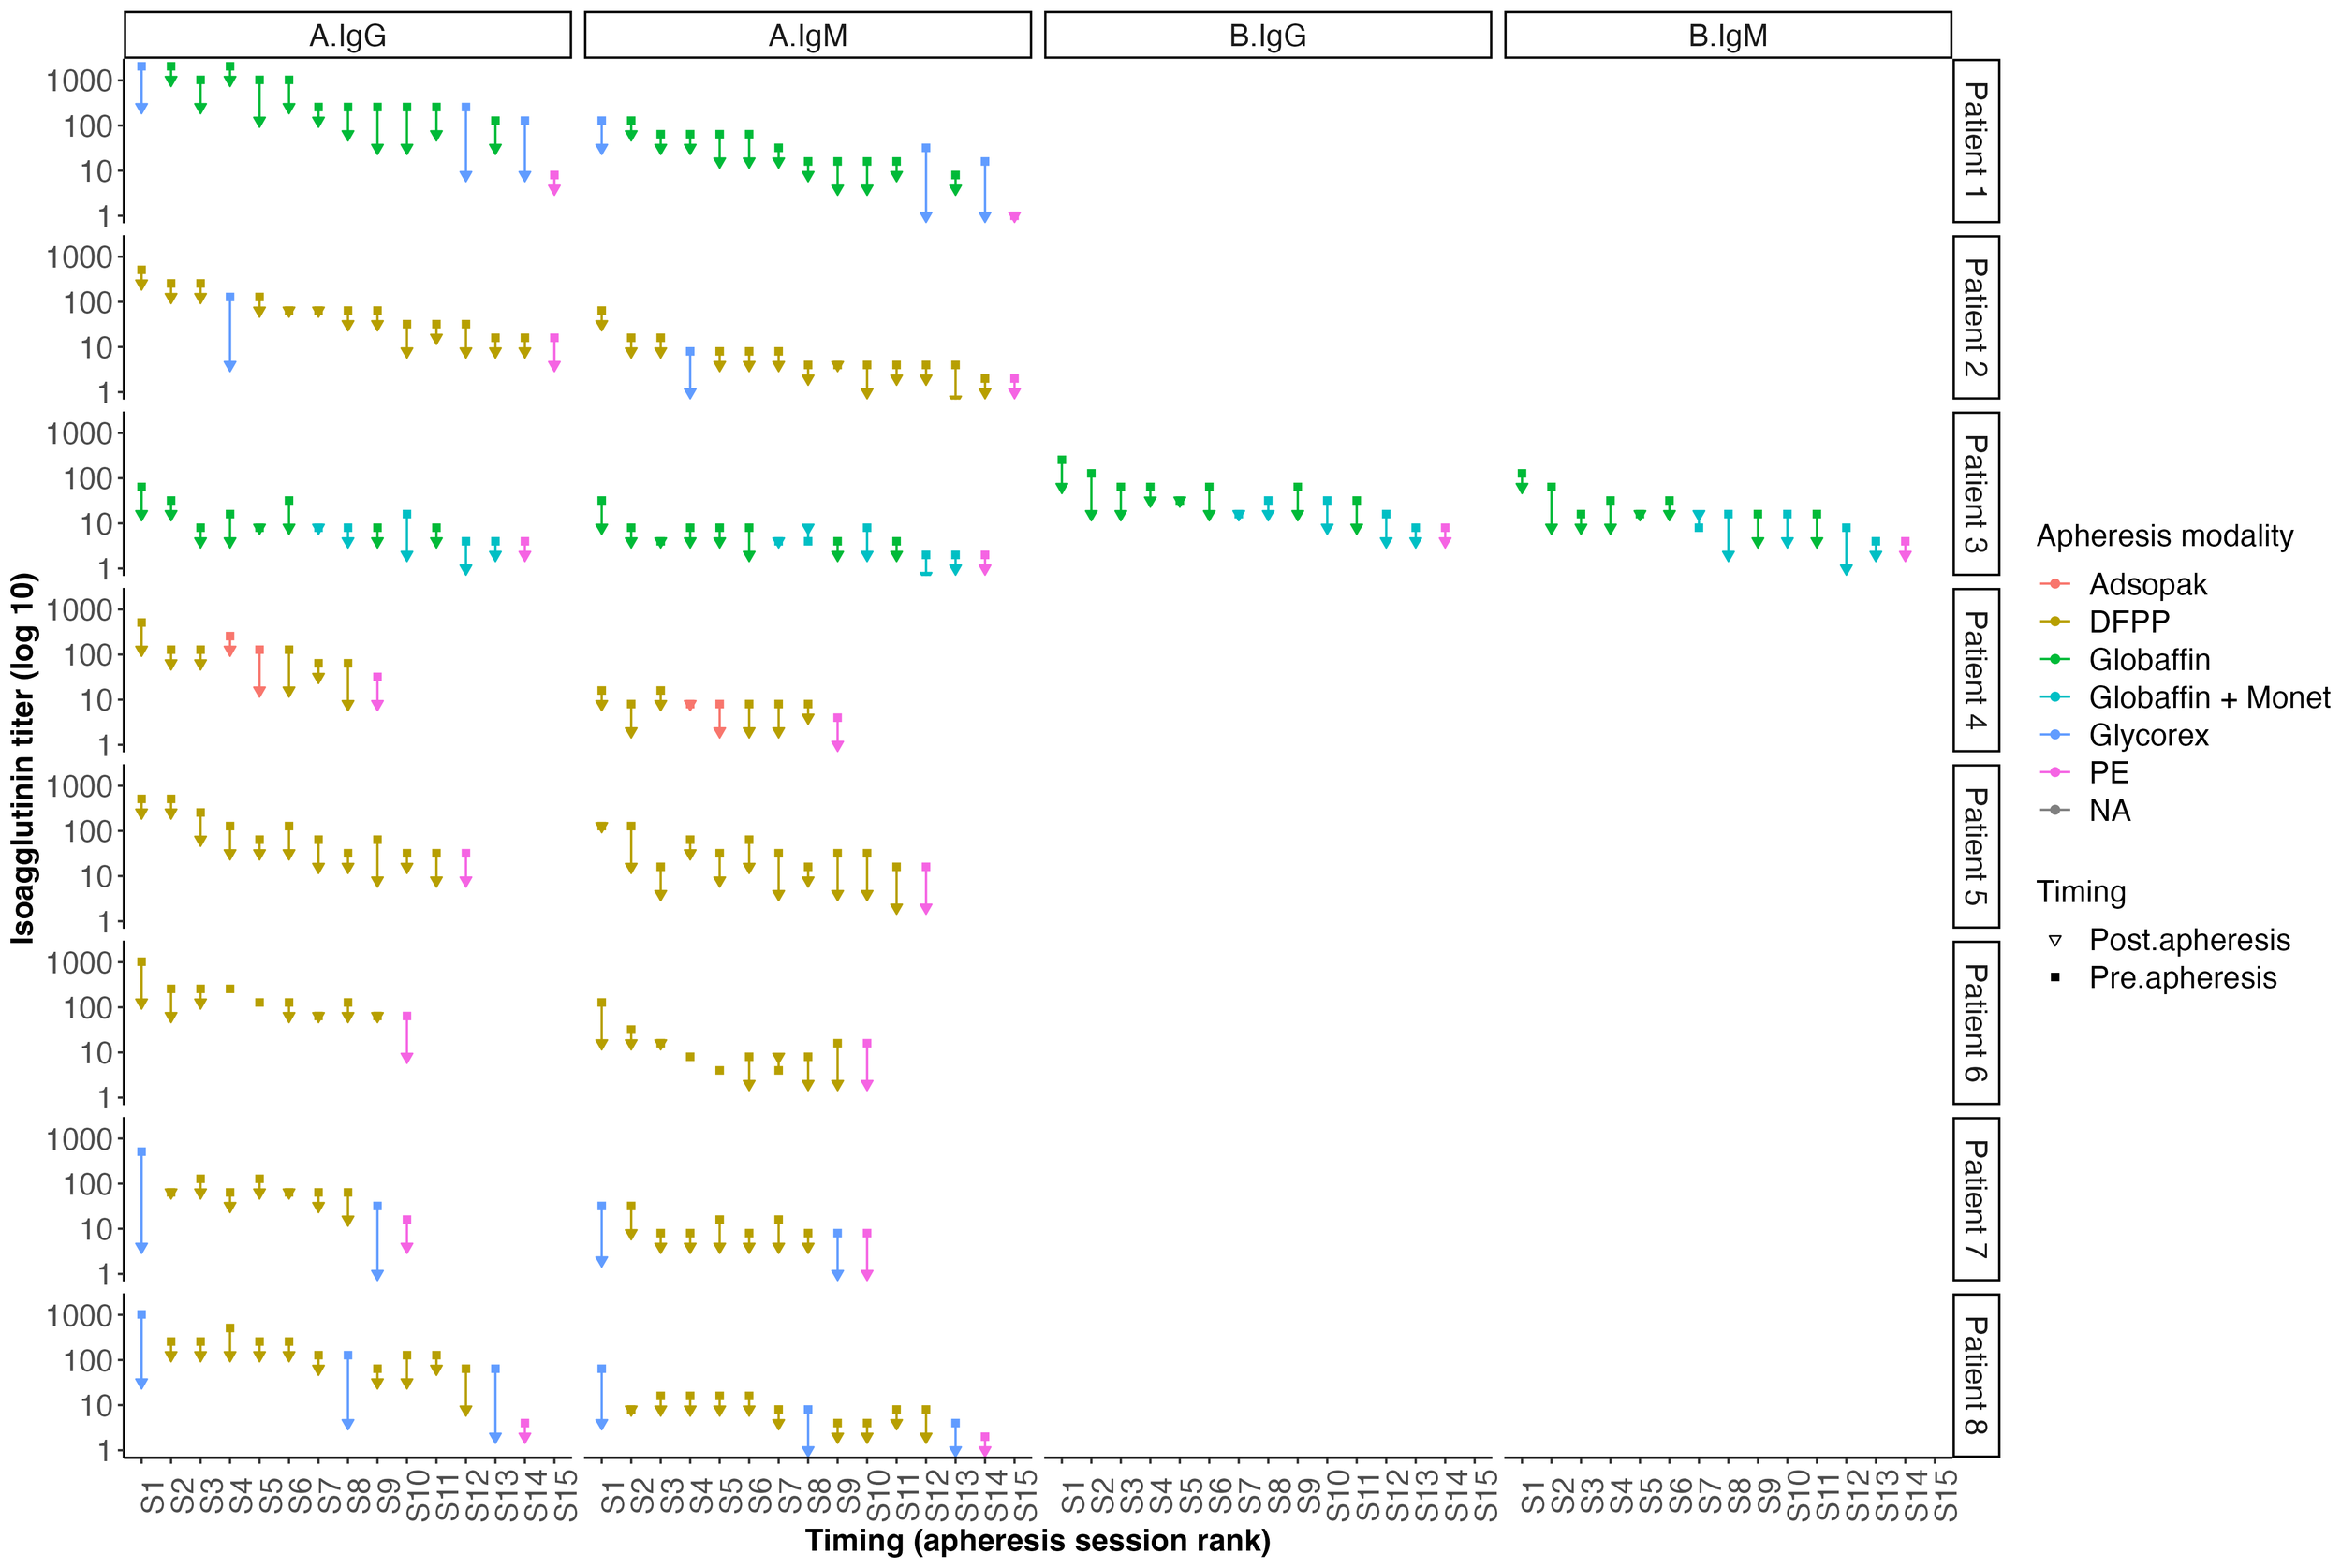Select the B.IgM facet header
The width and height of the screenshot is (2341, 1568).
[1727, 36]
